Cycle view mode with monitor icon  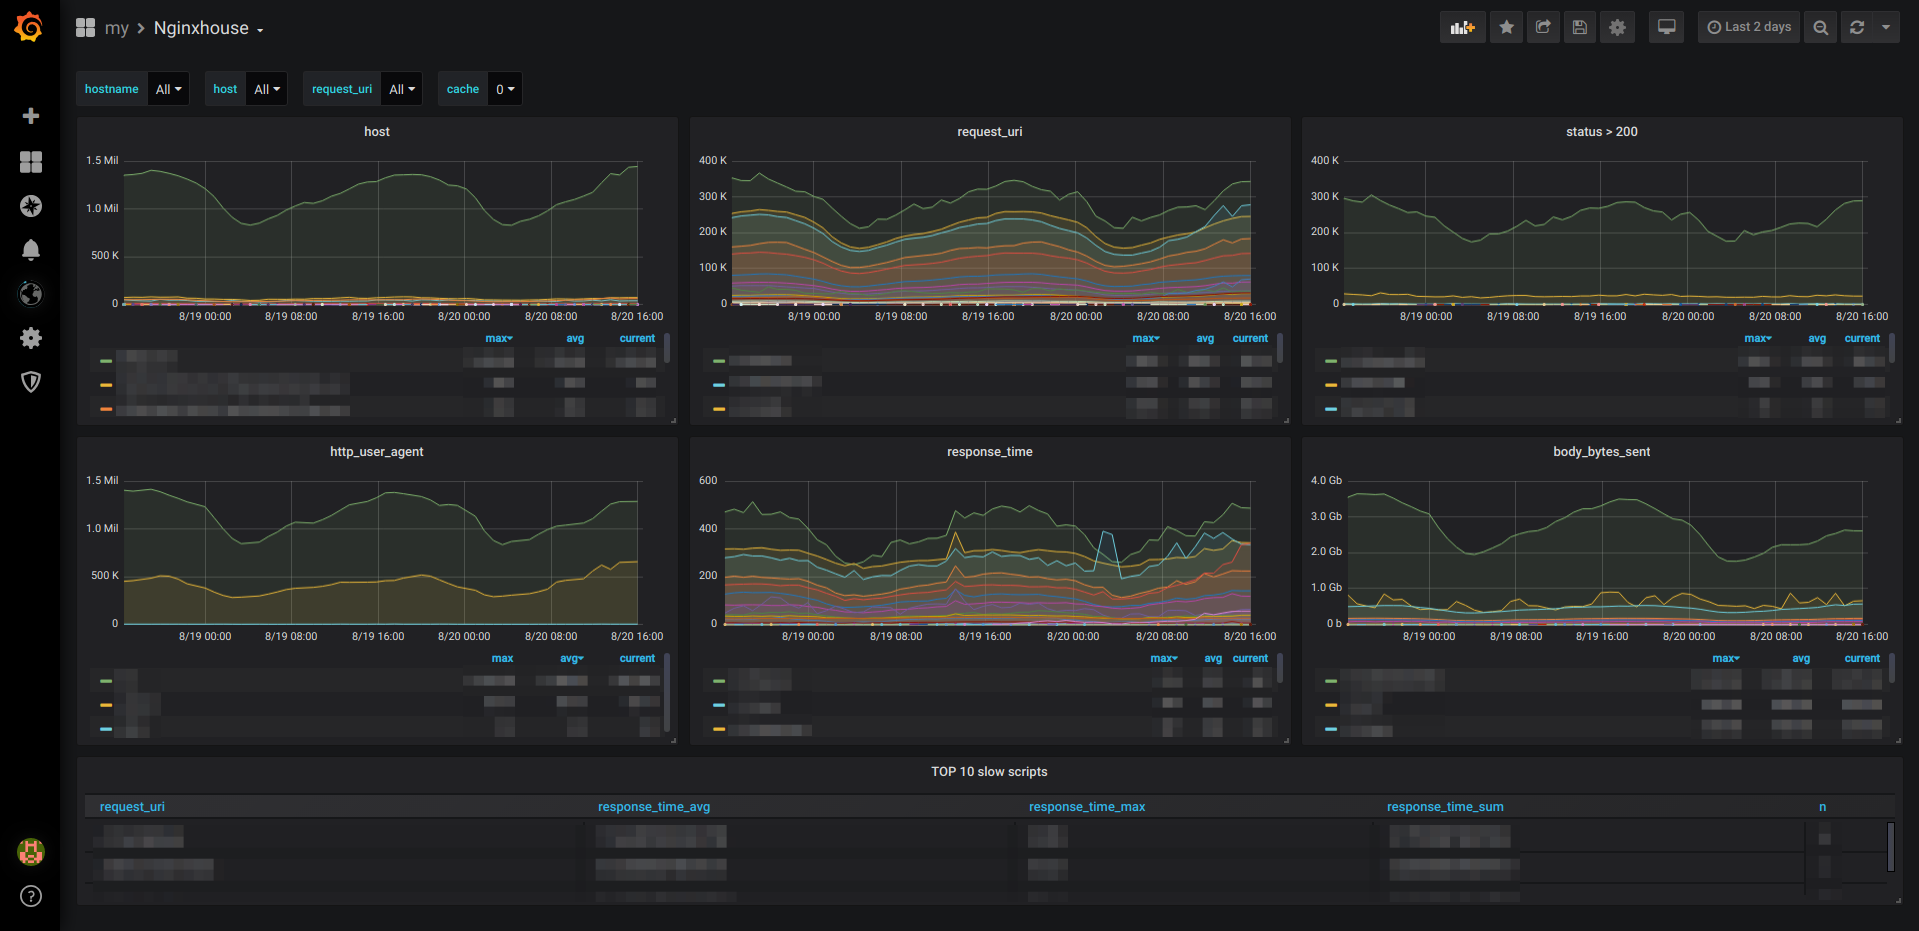pyautogui.click(x=1666, y=27)
